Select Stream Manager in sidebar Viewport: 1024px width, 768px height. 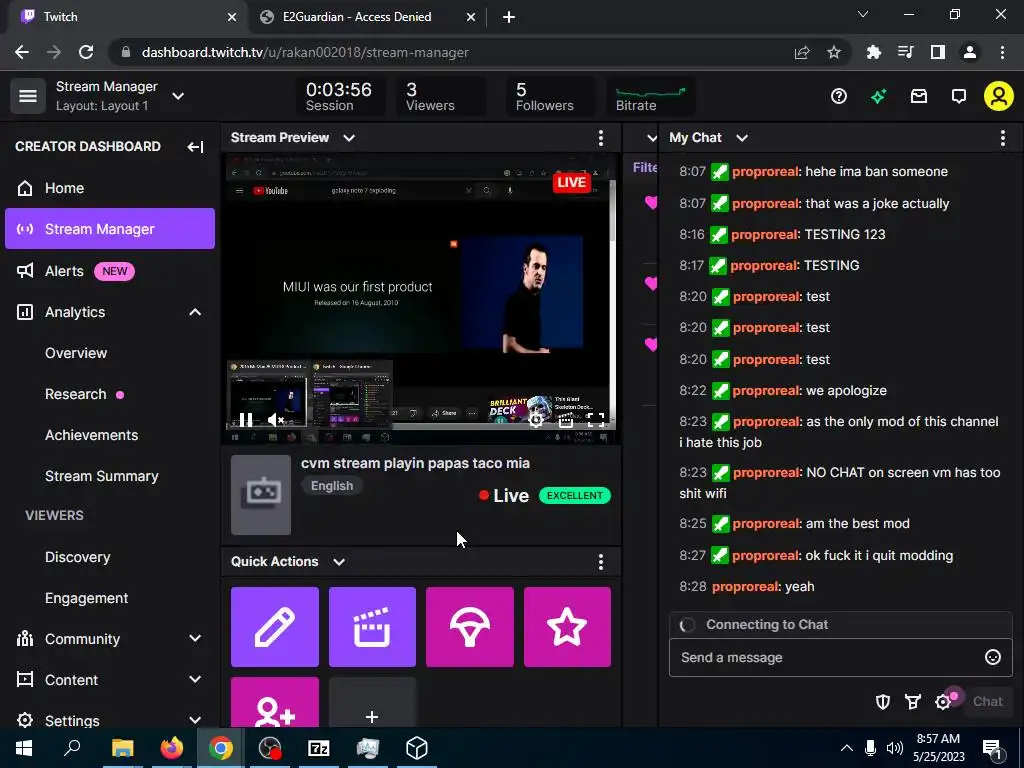pyautogui.click(x=110, y=229)
